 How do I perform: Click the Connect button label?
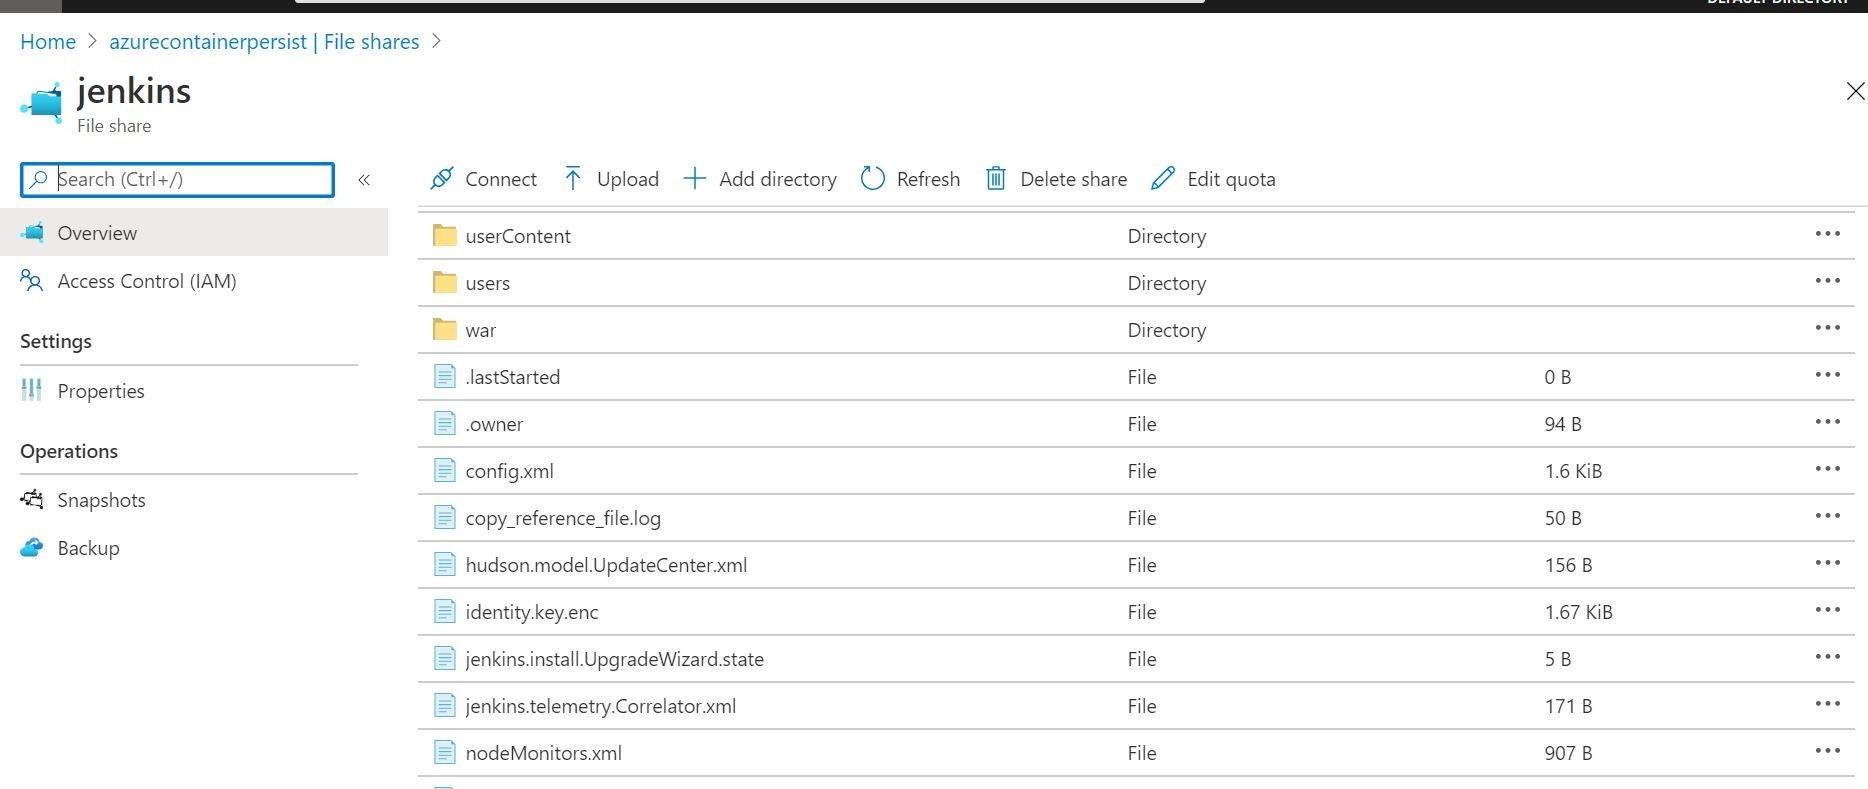501,179
